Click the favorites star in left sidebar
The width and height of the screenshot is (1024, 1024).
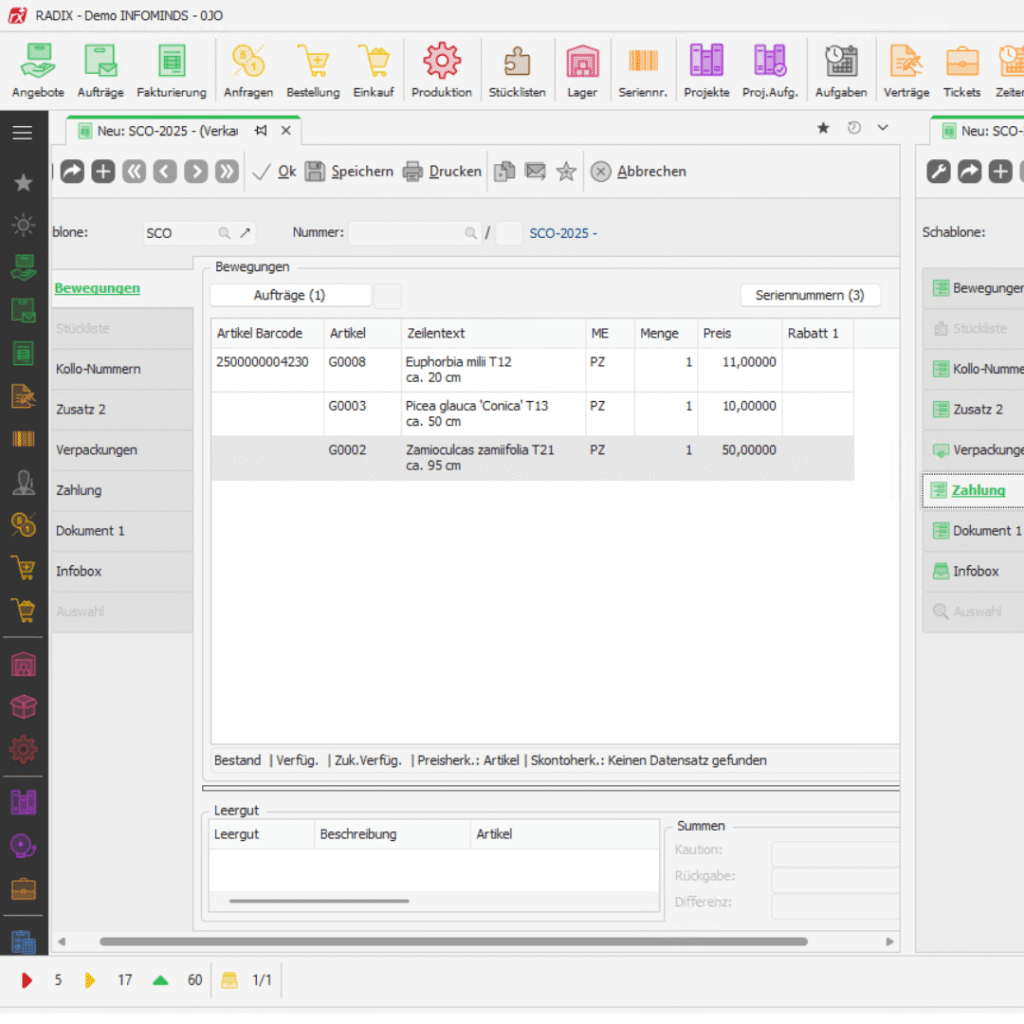pyautogui.click(x=24, y=182)
